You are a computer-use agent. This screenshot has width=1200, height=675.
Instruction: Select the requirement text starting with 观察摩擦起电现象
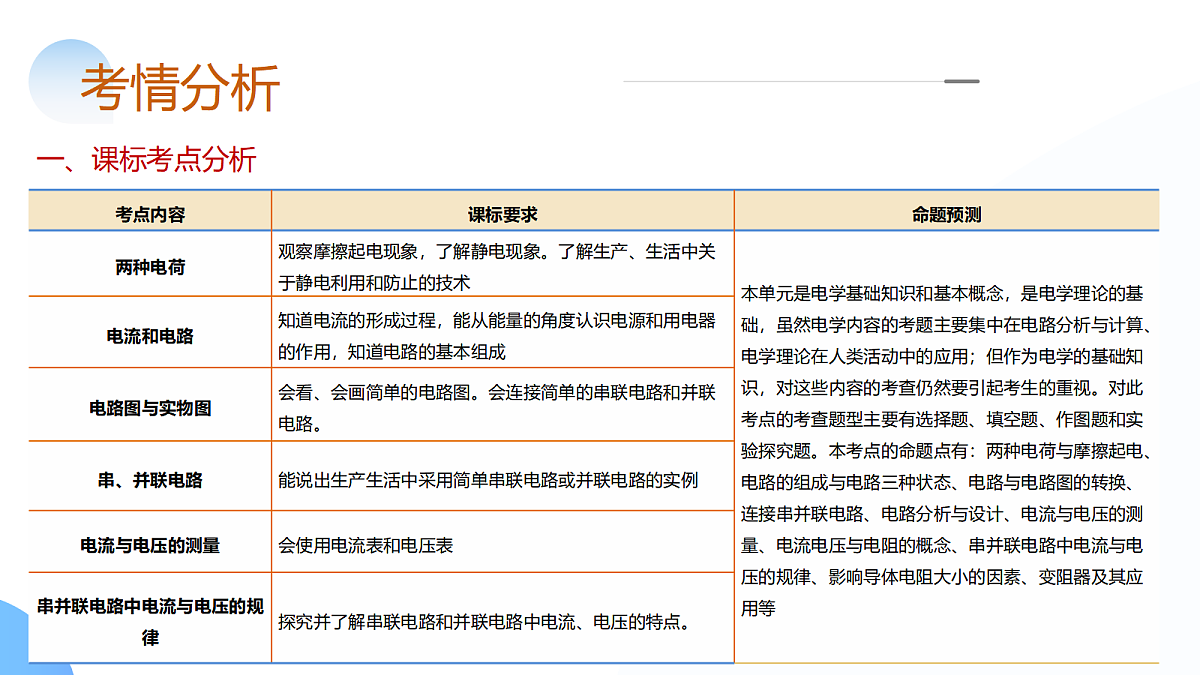pos(497,267)
